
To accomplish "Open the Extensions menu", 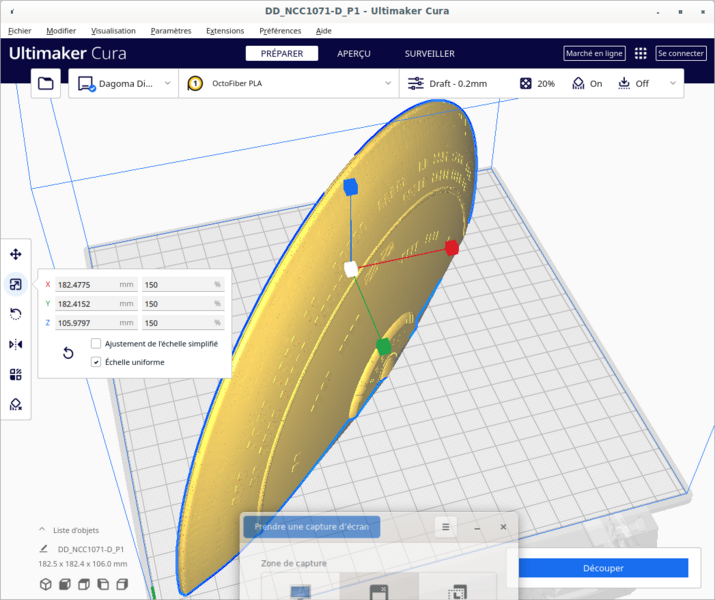I will [x=225, y=31].
